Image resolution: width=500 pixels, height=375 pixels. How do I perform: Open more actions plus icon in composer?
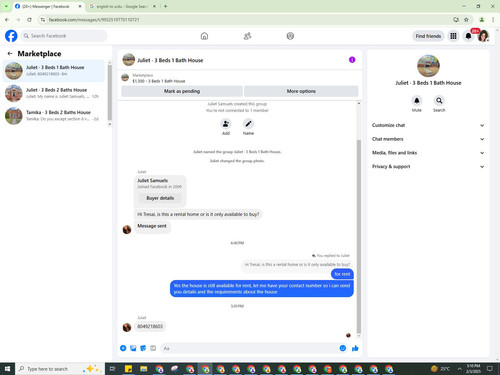[123, 348]
